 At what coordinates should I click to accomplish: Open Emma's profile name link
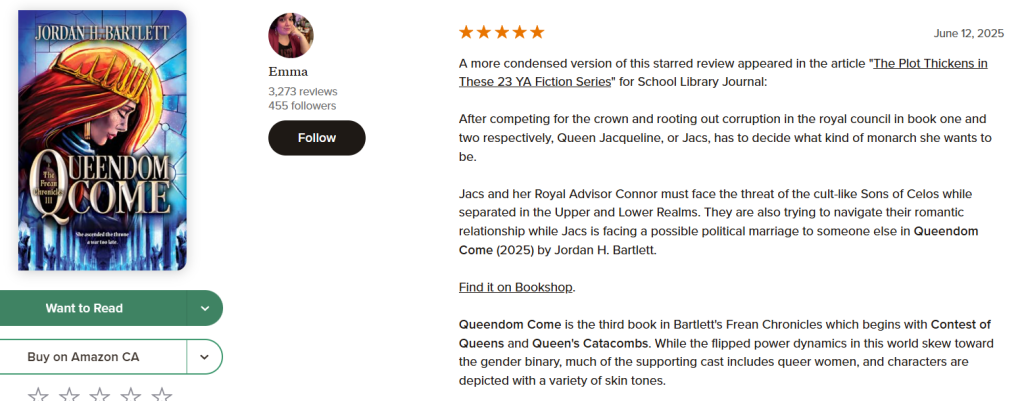(288, 71)
